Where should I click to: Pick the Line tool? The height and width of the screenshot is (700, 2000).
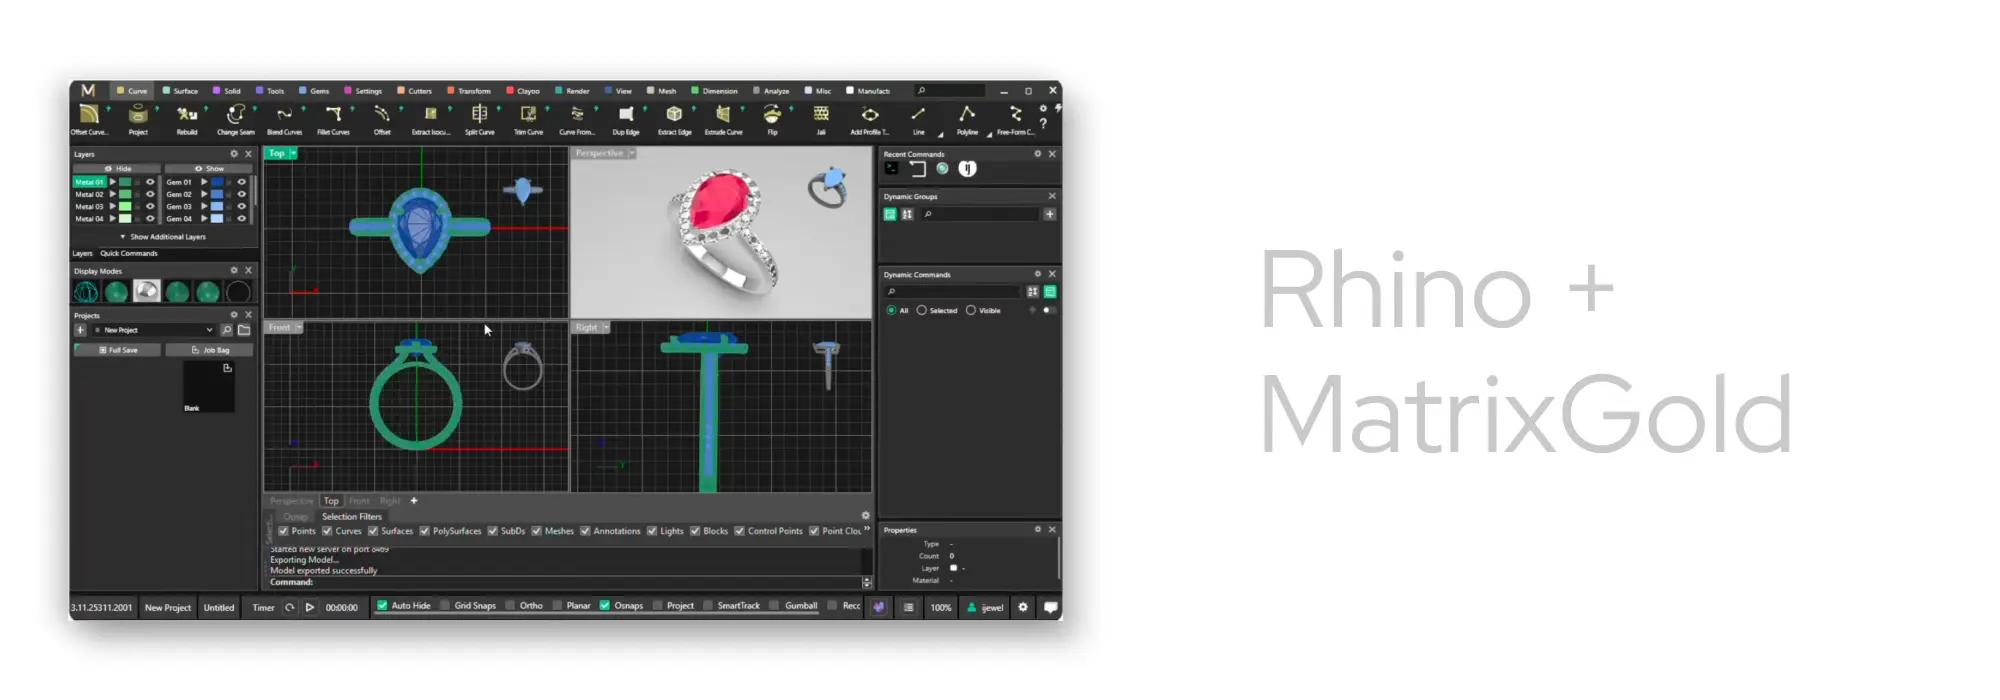(x=918, y=119)
